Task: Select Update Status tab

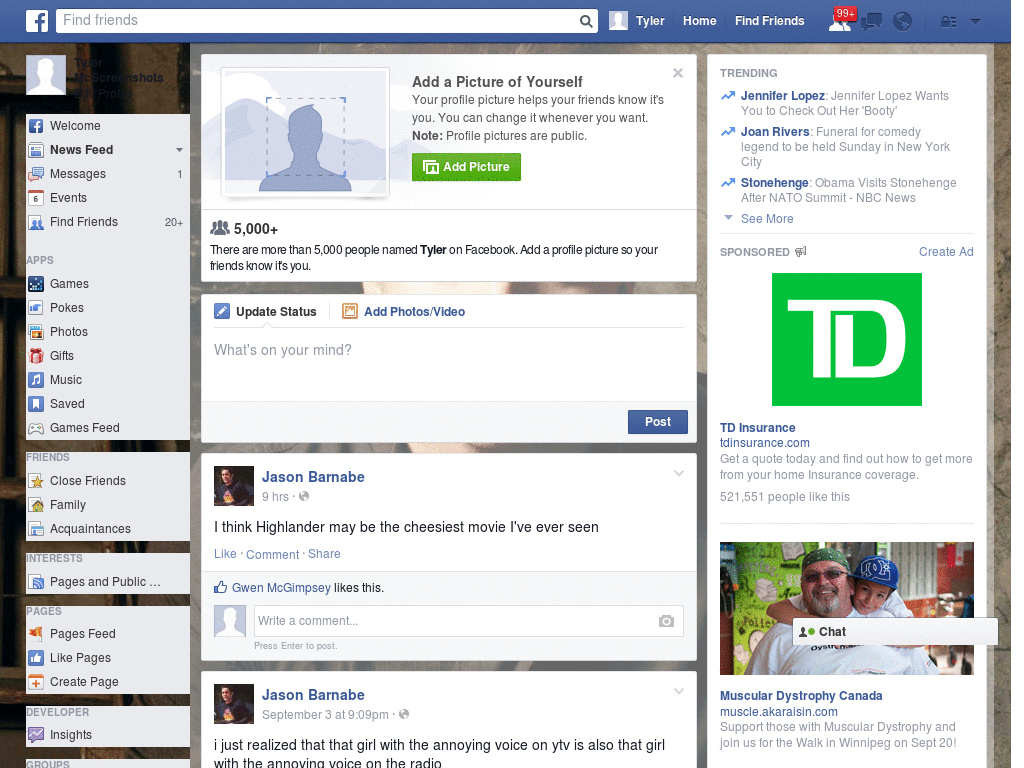Action: 266,312
